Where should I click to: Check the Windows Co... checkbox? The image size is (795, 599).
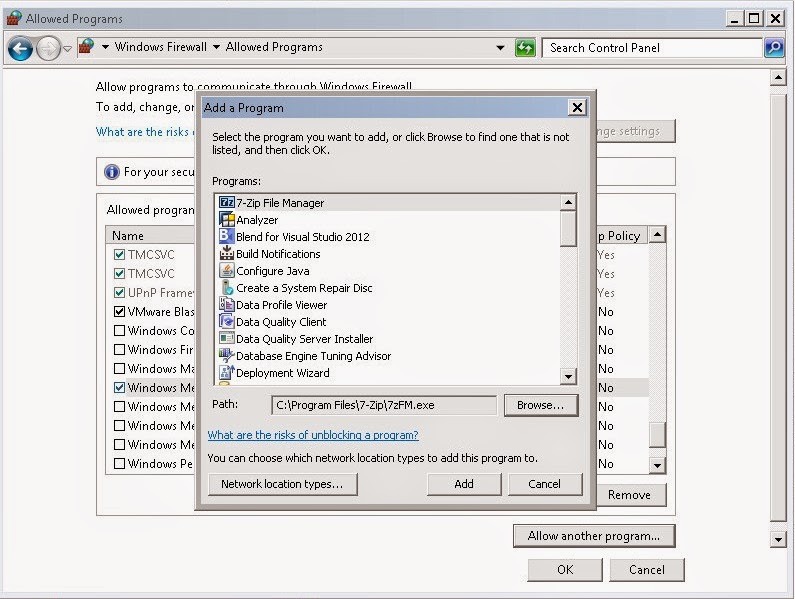120,331
